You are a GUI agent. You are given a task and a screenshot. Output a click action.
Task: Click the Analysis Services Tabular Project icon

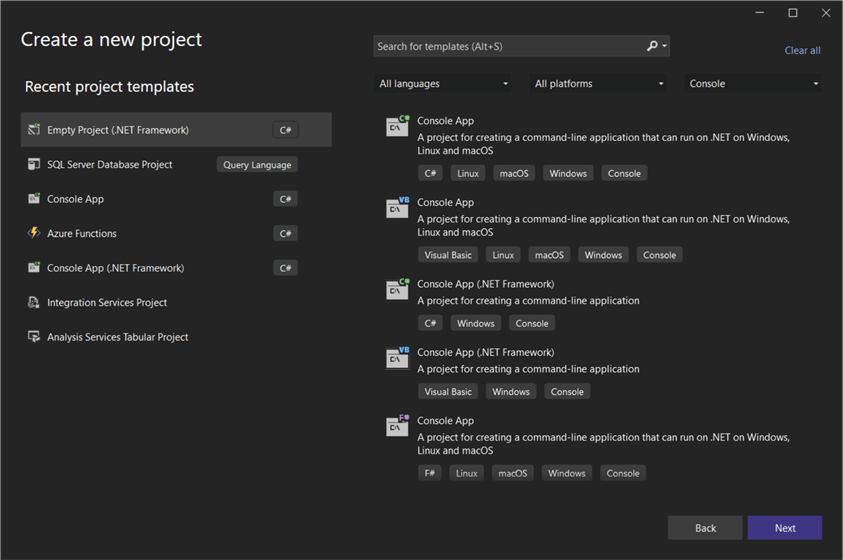tap(34, 337)
